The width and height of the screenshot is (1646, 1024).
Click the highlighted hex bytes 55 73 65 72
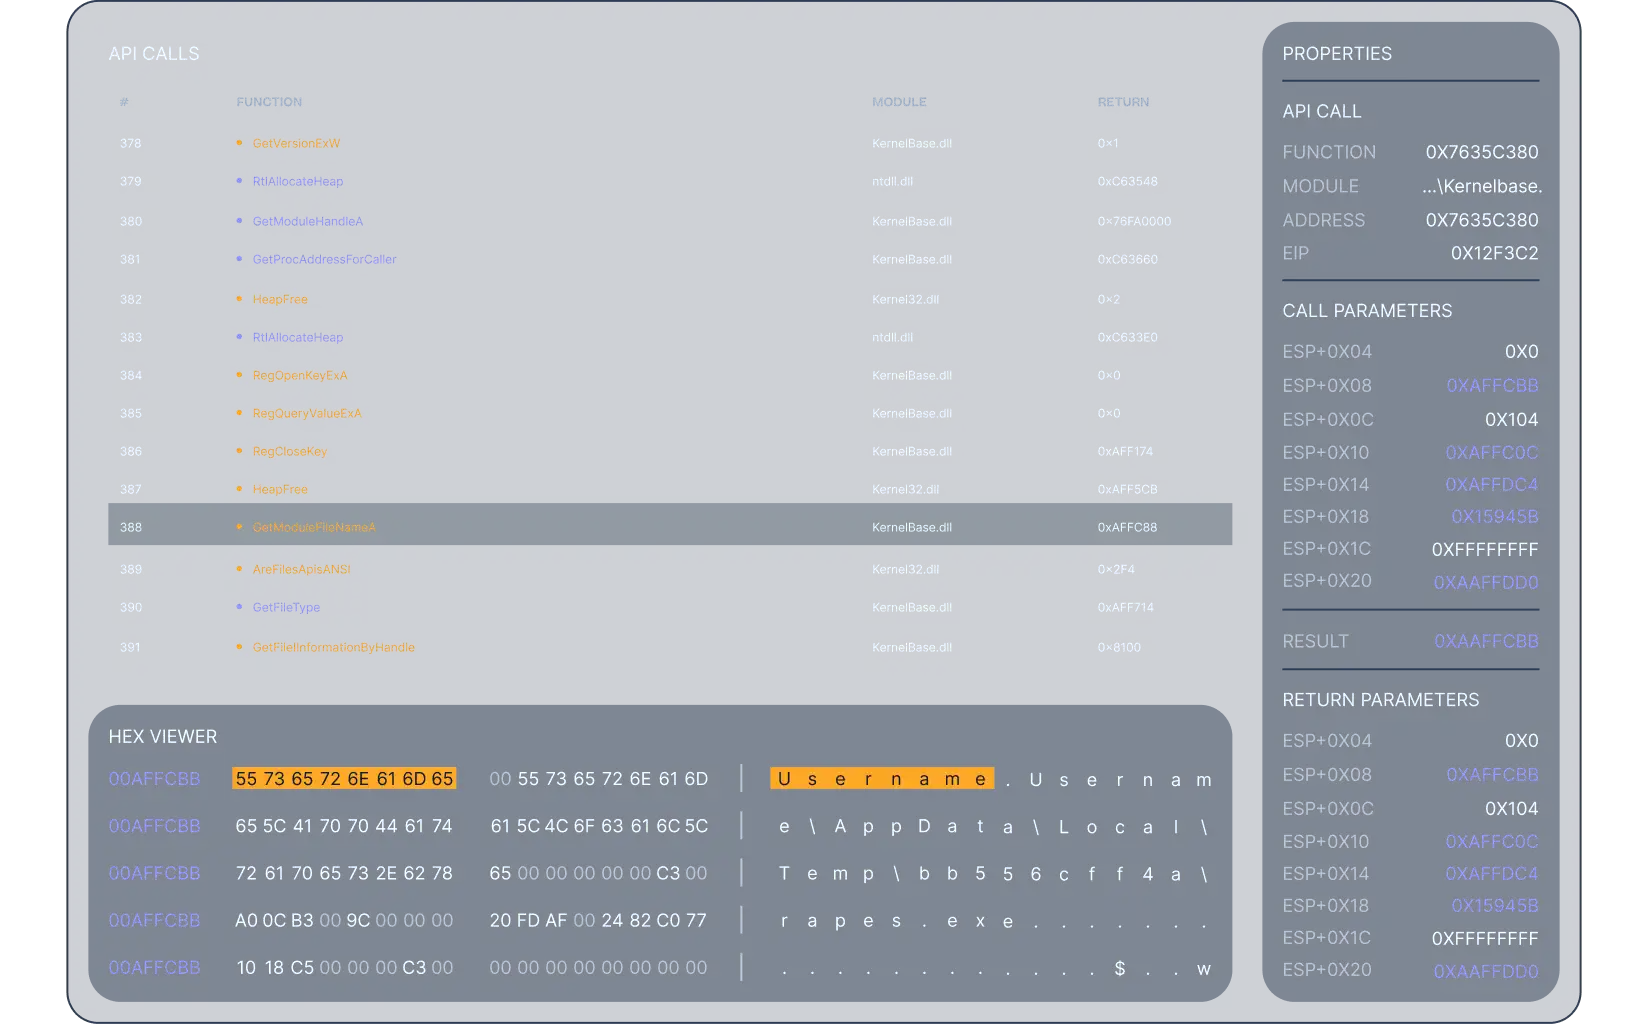[344, 778]
